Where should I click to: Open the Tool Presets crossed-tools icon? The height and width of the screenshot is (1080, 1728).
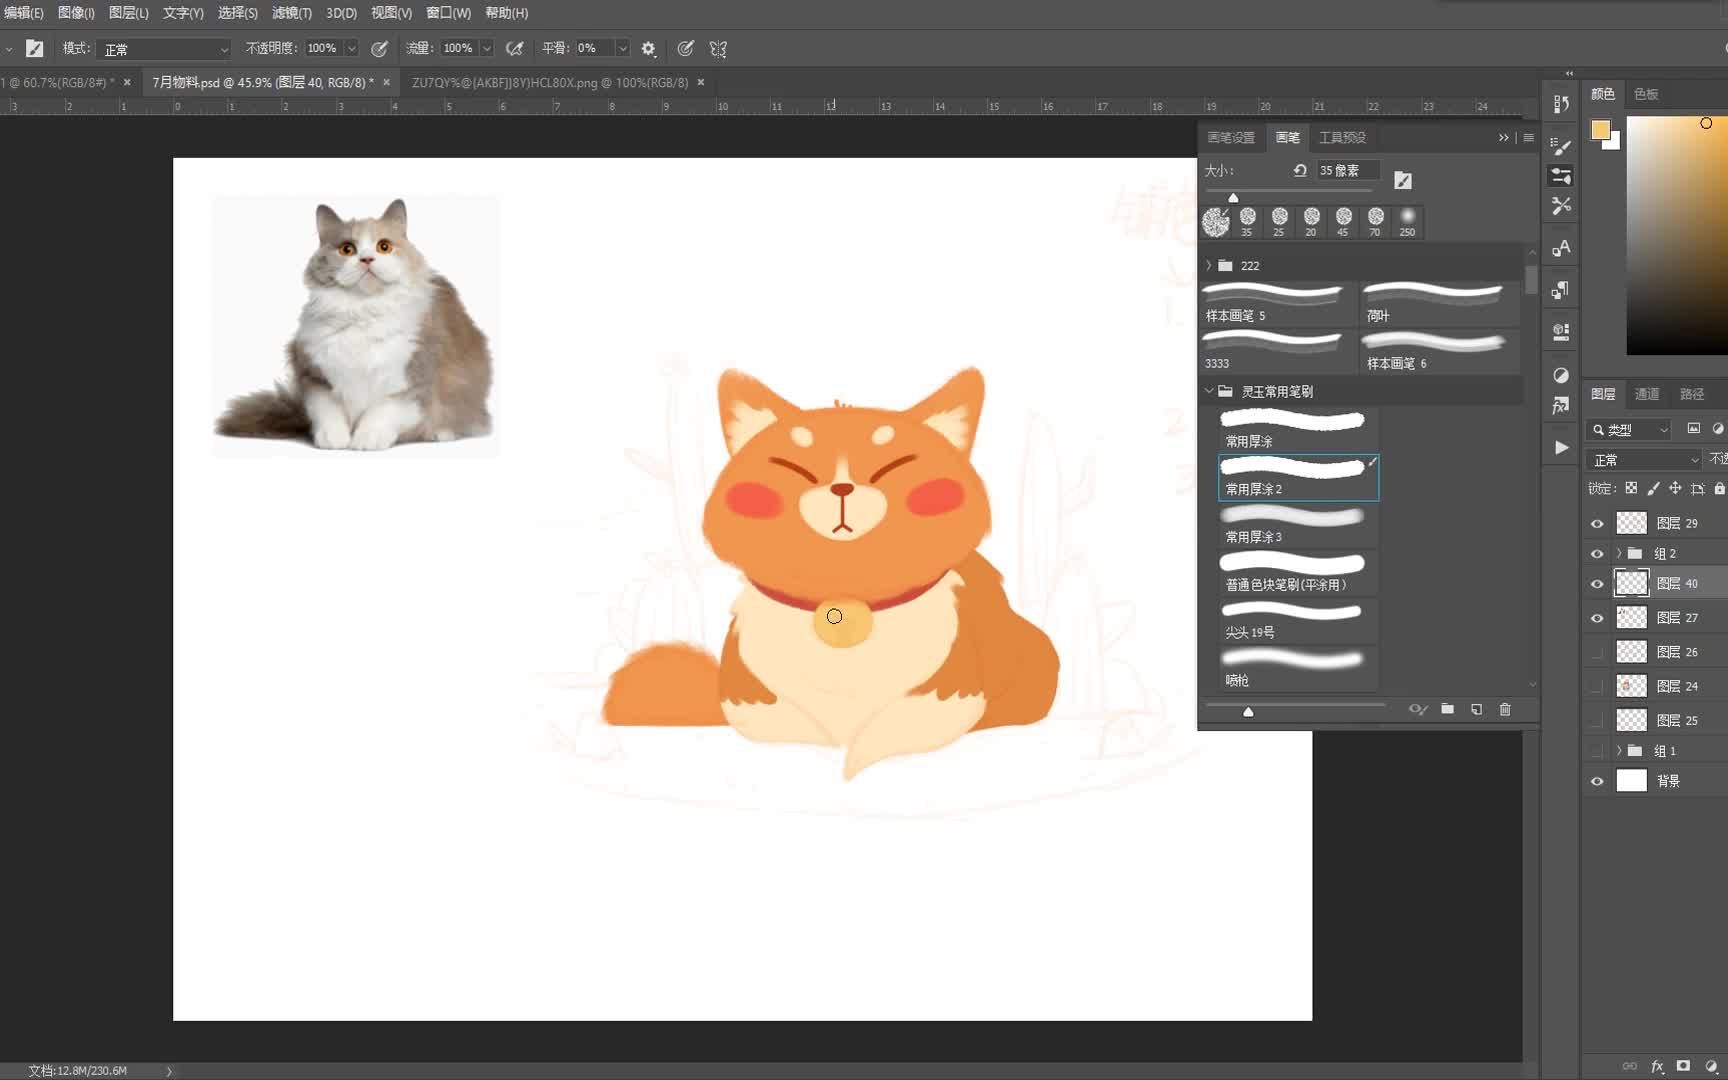point(1561,205)
